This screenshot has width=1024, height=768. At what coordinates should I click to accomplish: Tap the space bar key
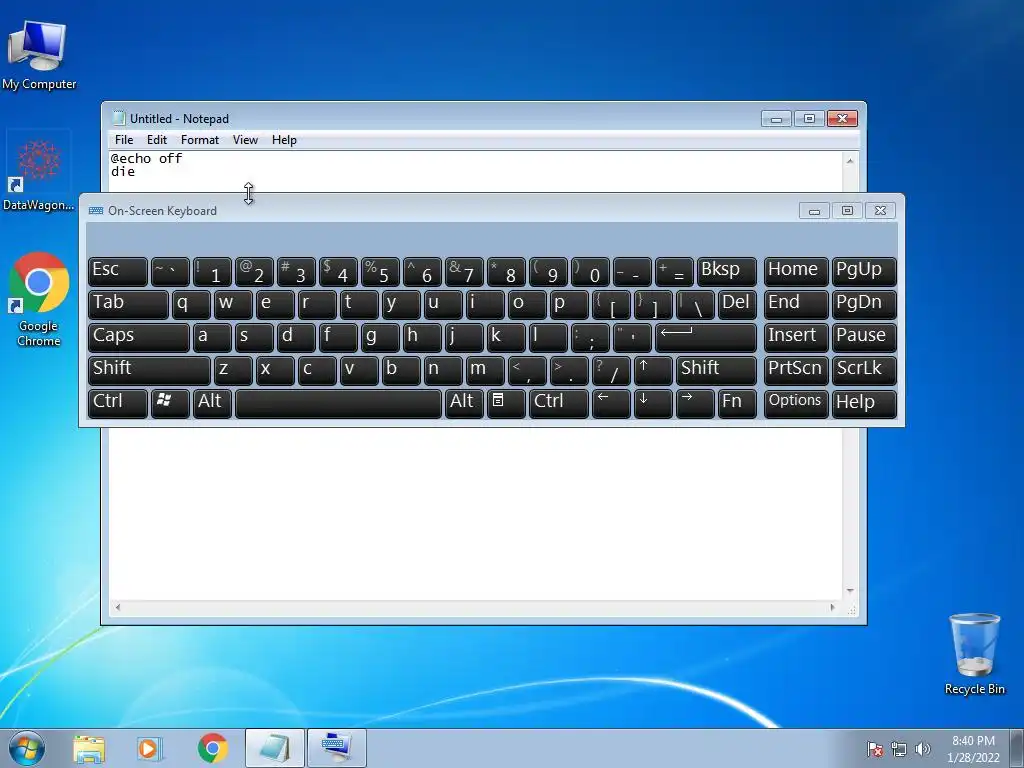point(338,403)
